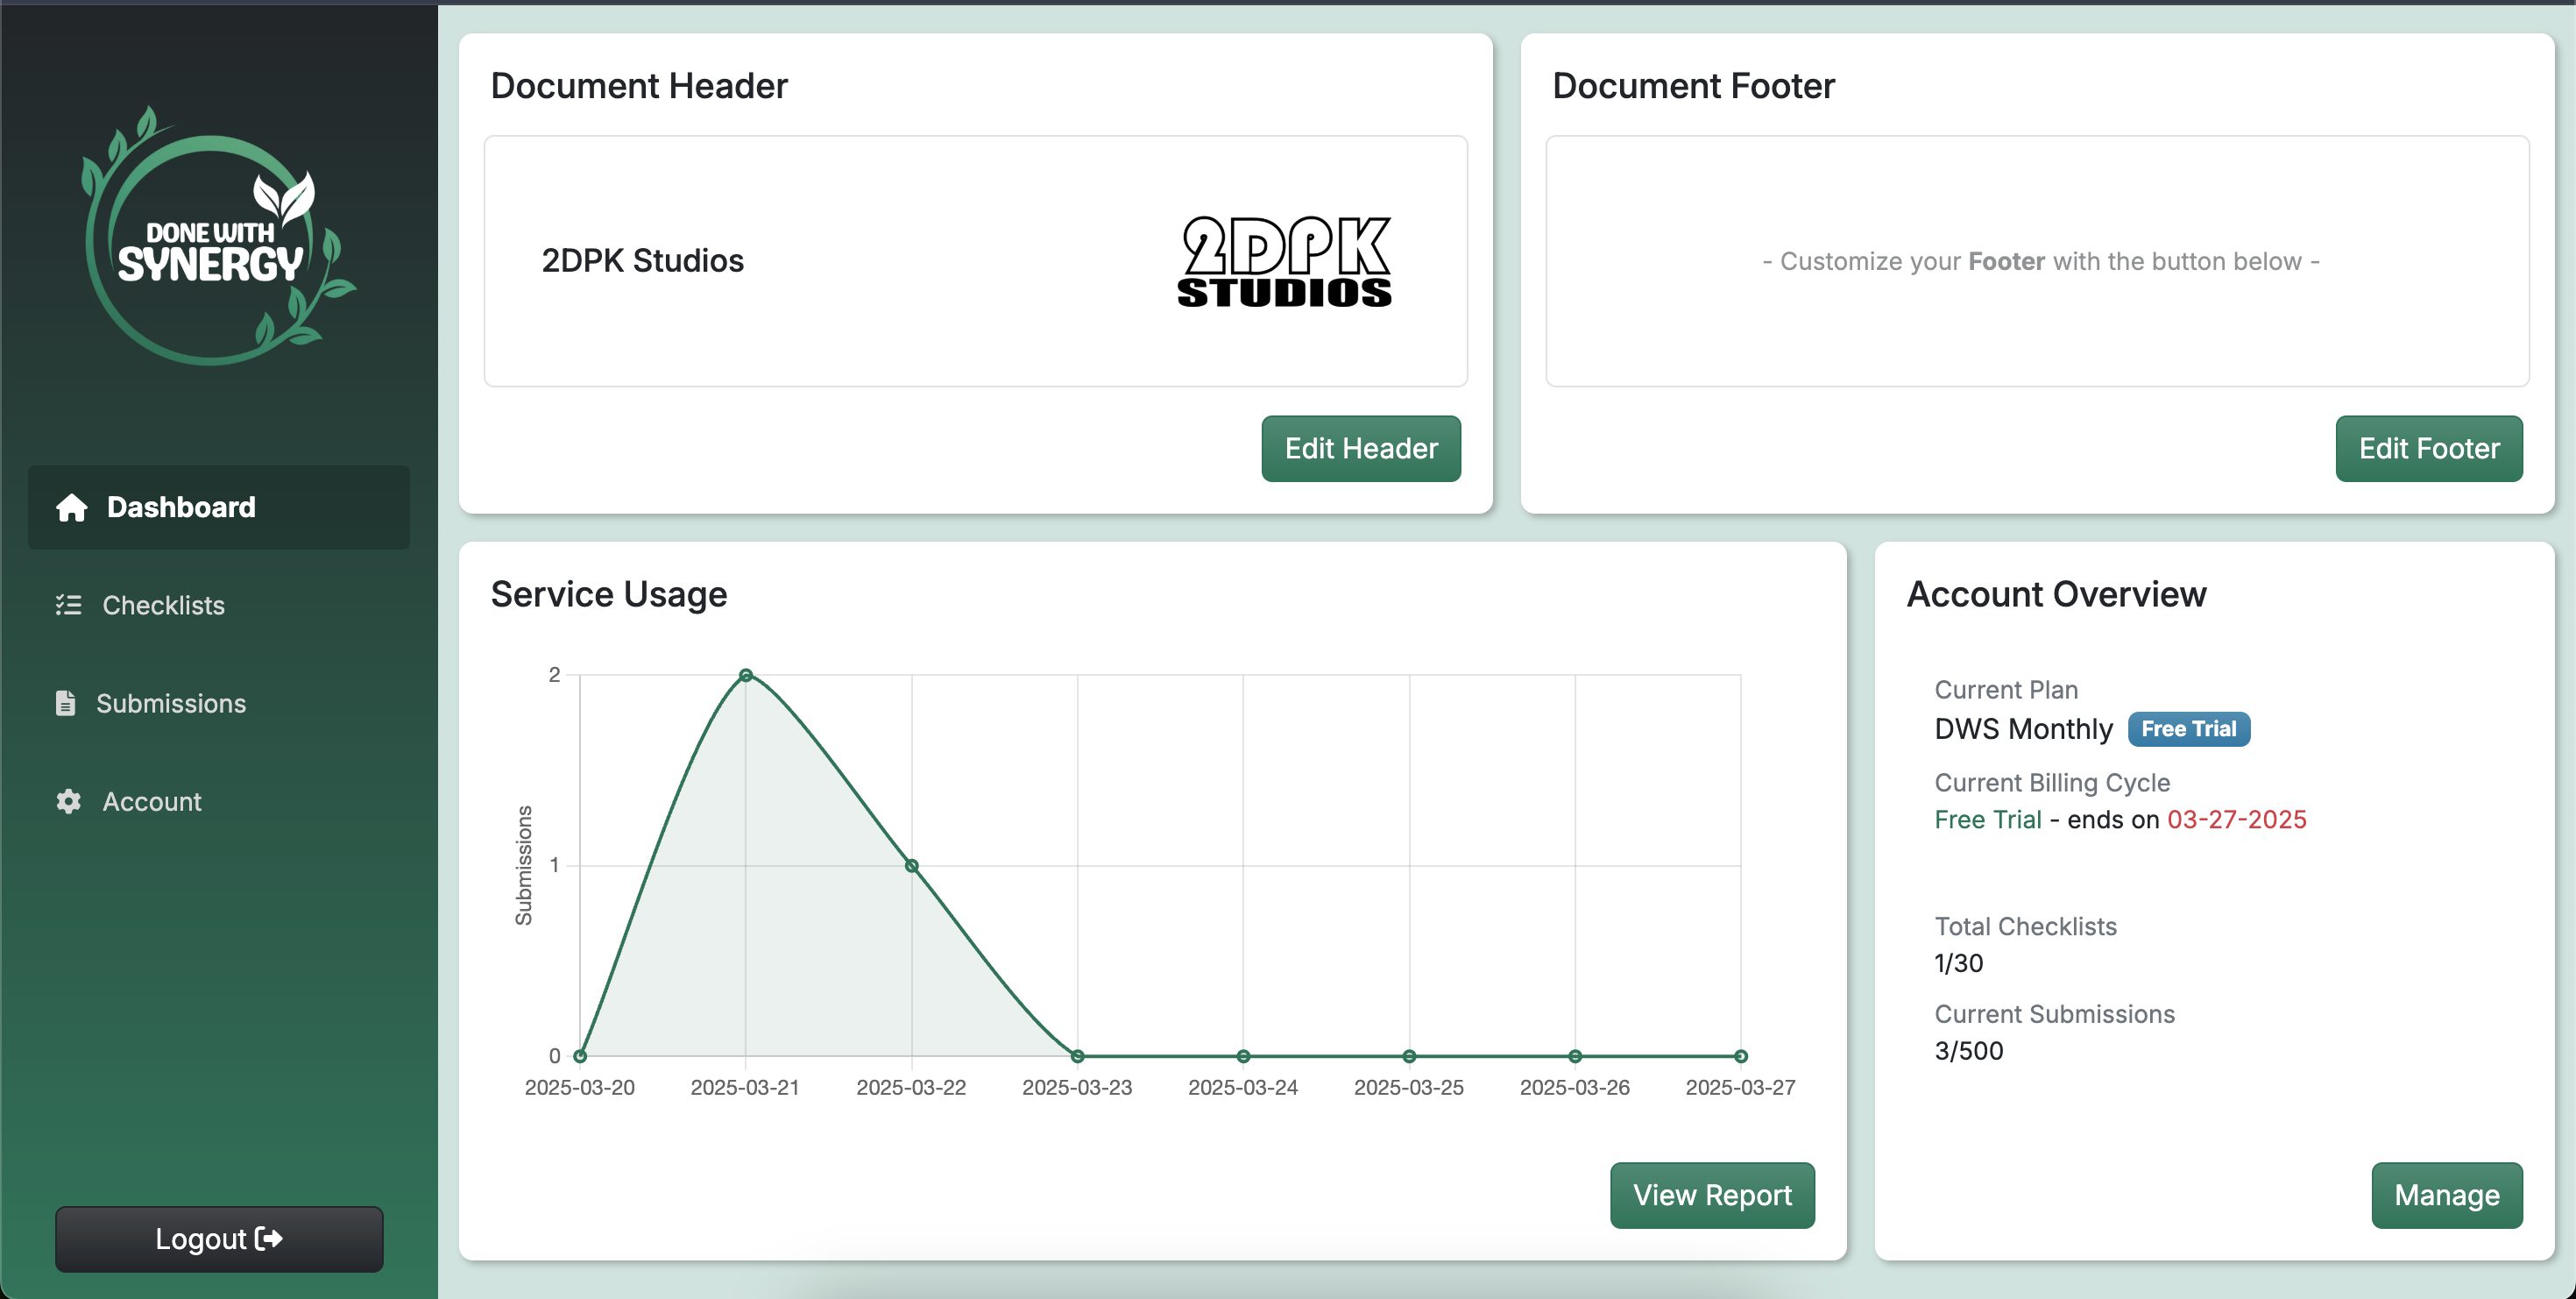Click the Checklists list icon in sidebar
This screenshot has width=2576, height=1299.
pyautogui.click(x=68, y=605)
